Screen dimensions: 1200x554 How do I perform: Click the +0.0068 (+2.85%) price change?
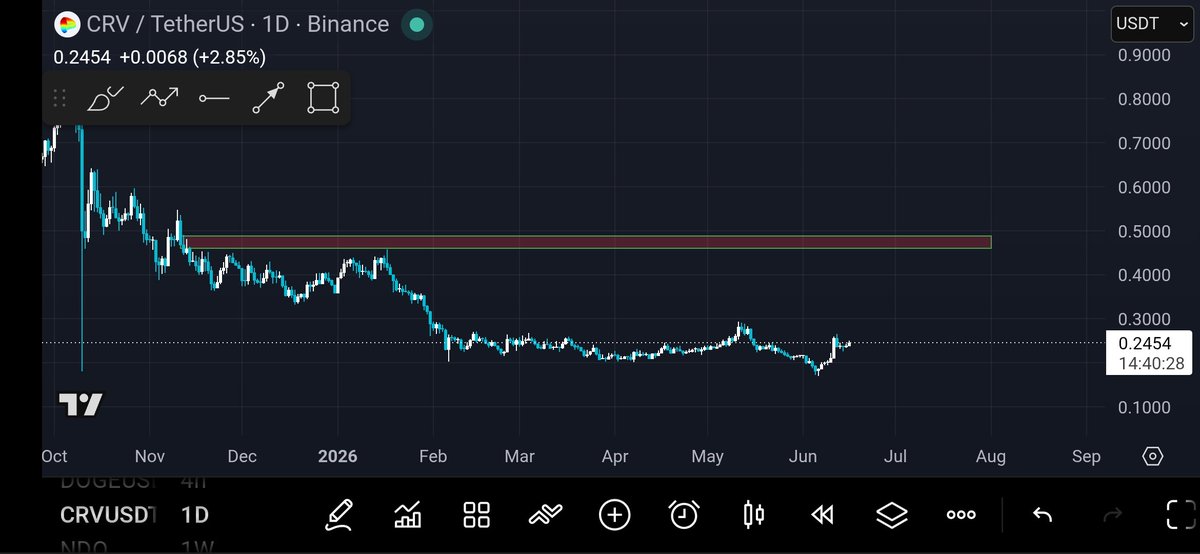point(191,57)
